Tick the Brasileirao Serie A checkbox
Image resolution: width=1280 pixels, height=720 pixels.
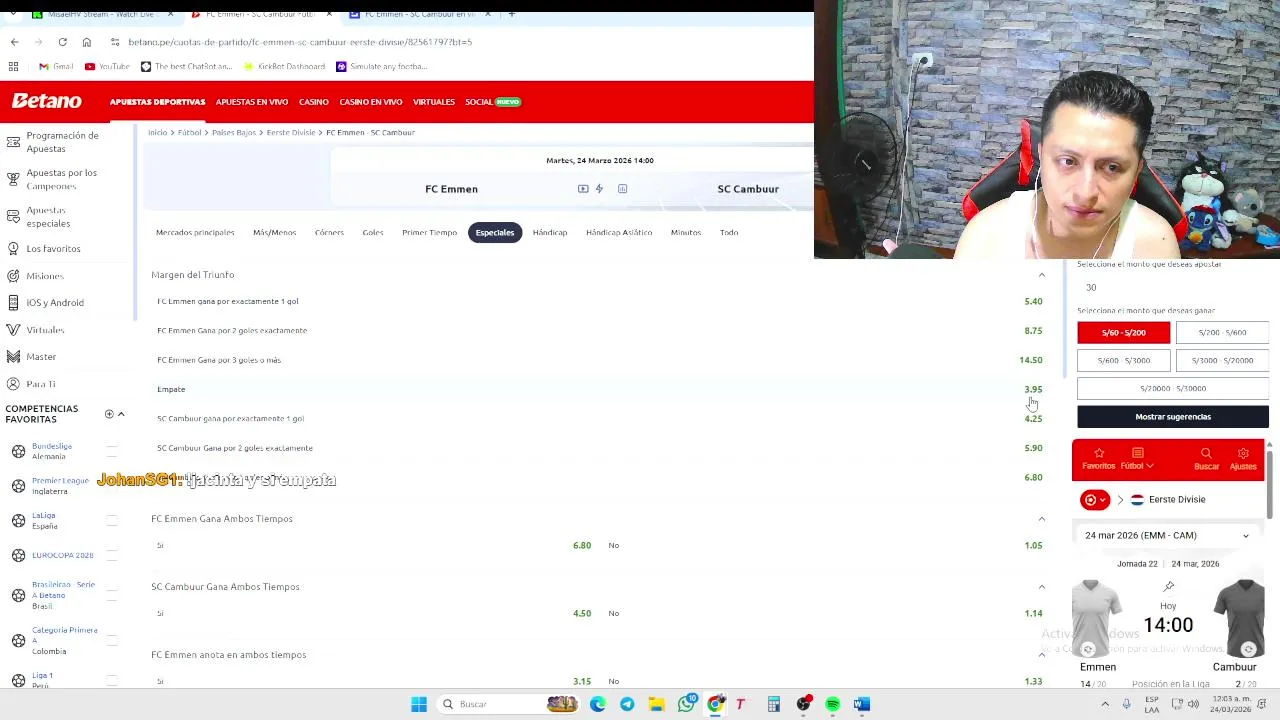(x=112, y=595)
